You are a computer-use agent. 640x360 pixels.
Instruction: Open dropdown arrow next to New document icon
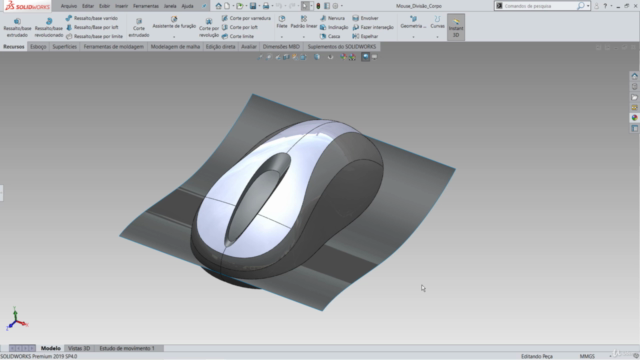(x=233, y=6)
